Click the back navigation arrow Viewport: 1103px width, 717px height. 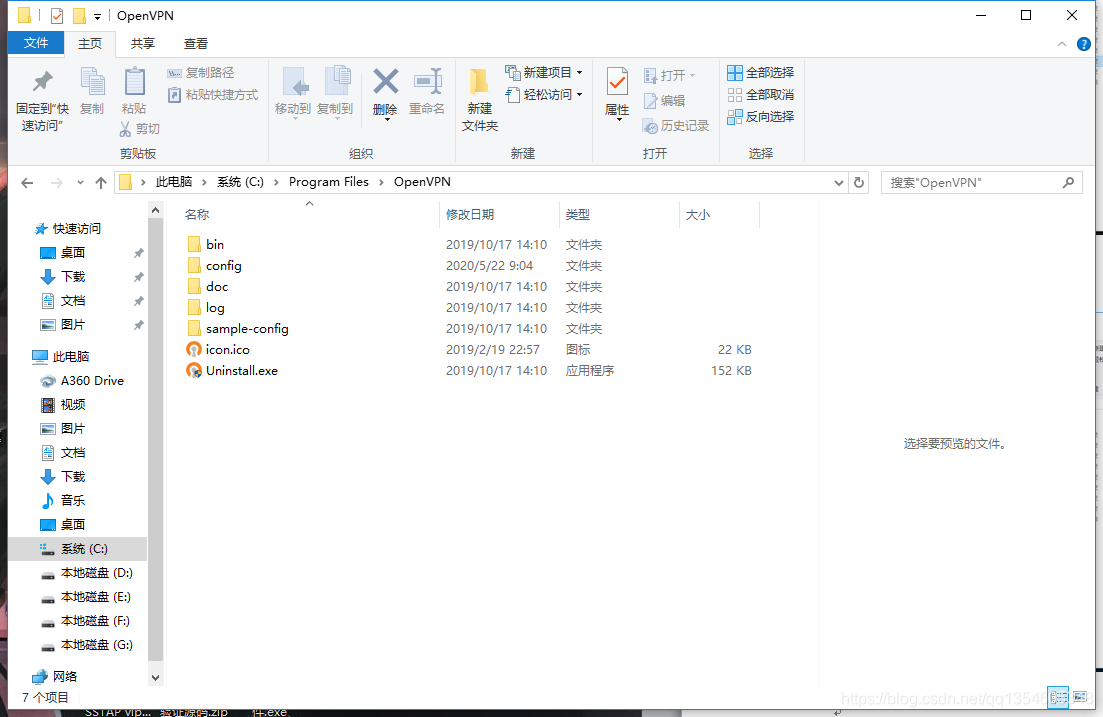pos(27,183)
